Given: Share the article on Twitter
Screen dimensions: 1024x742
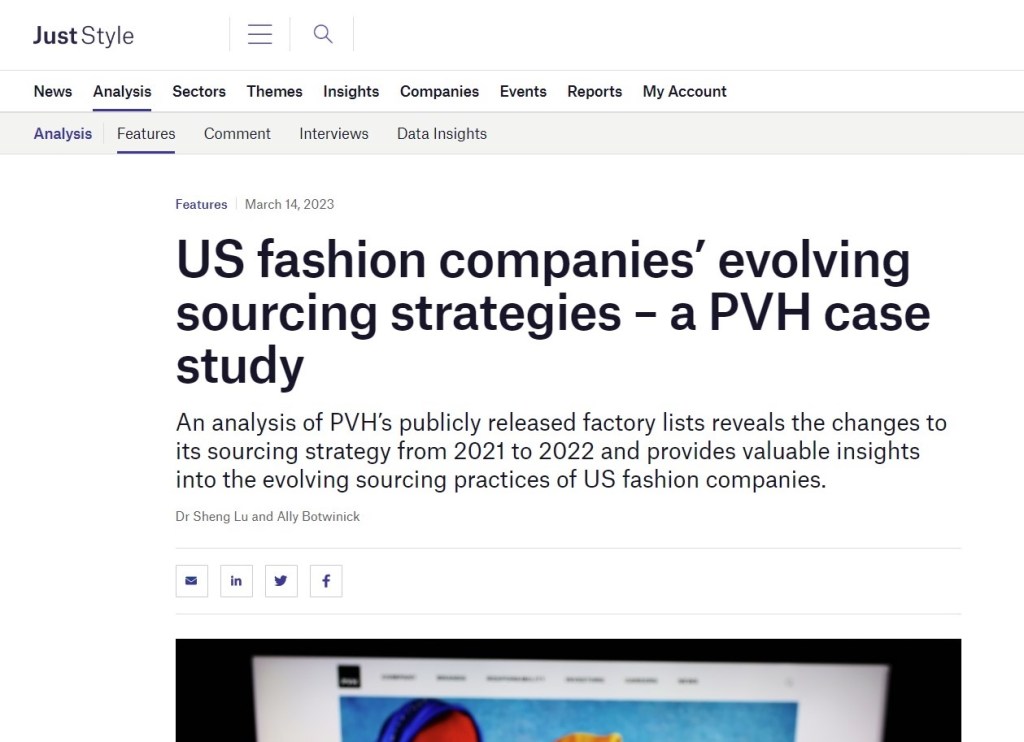Looking at the screenshot, I should [281, 580].
